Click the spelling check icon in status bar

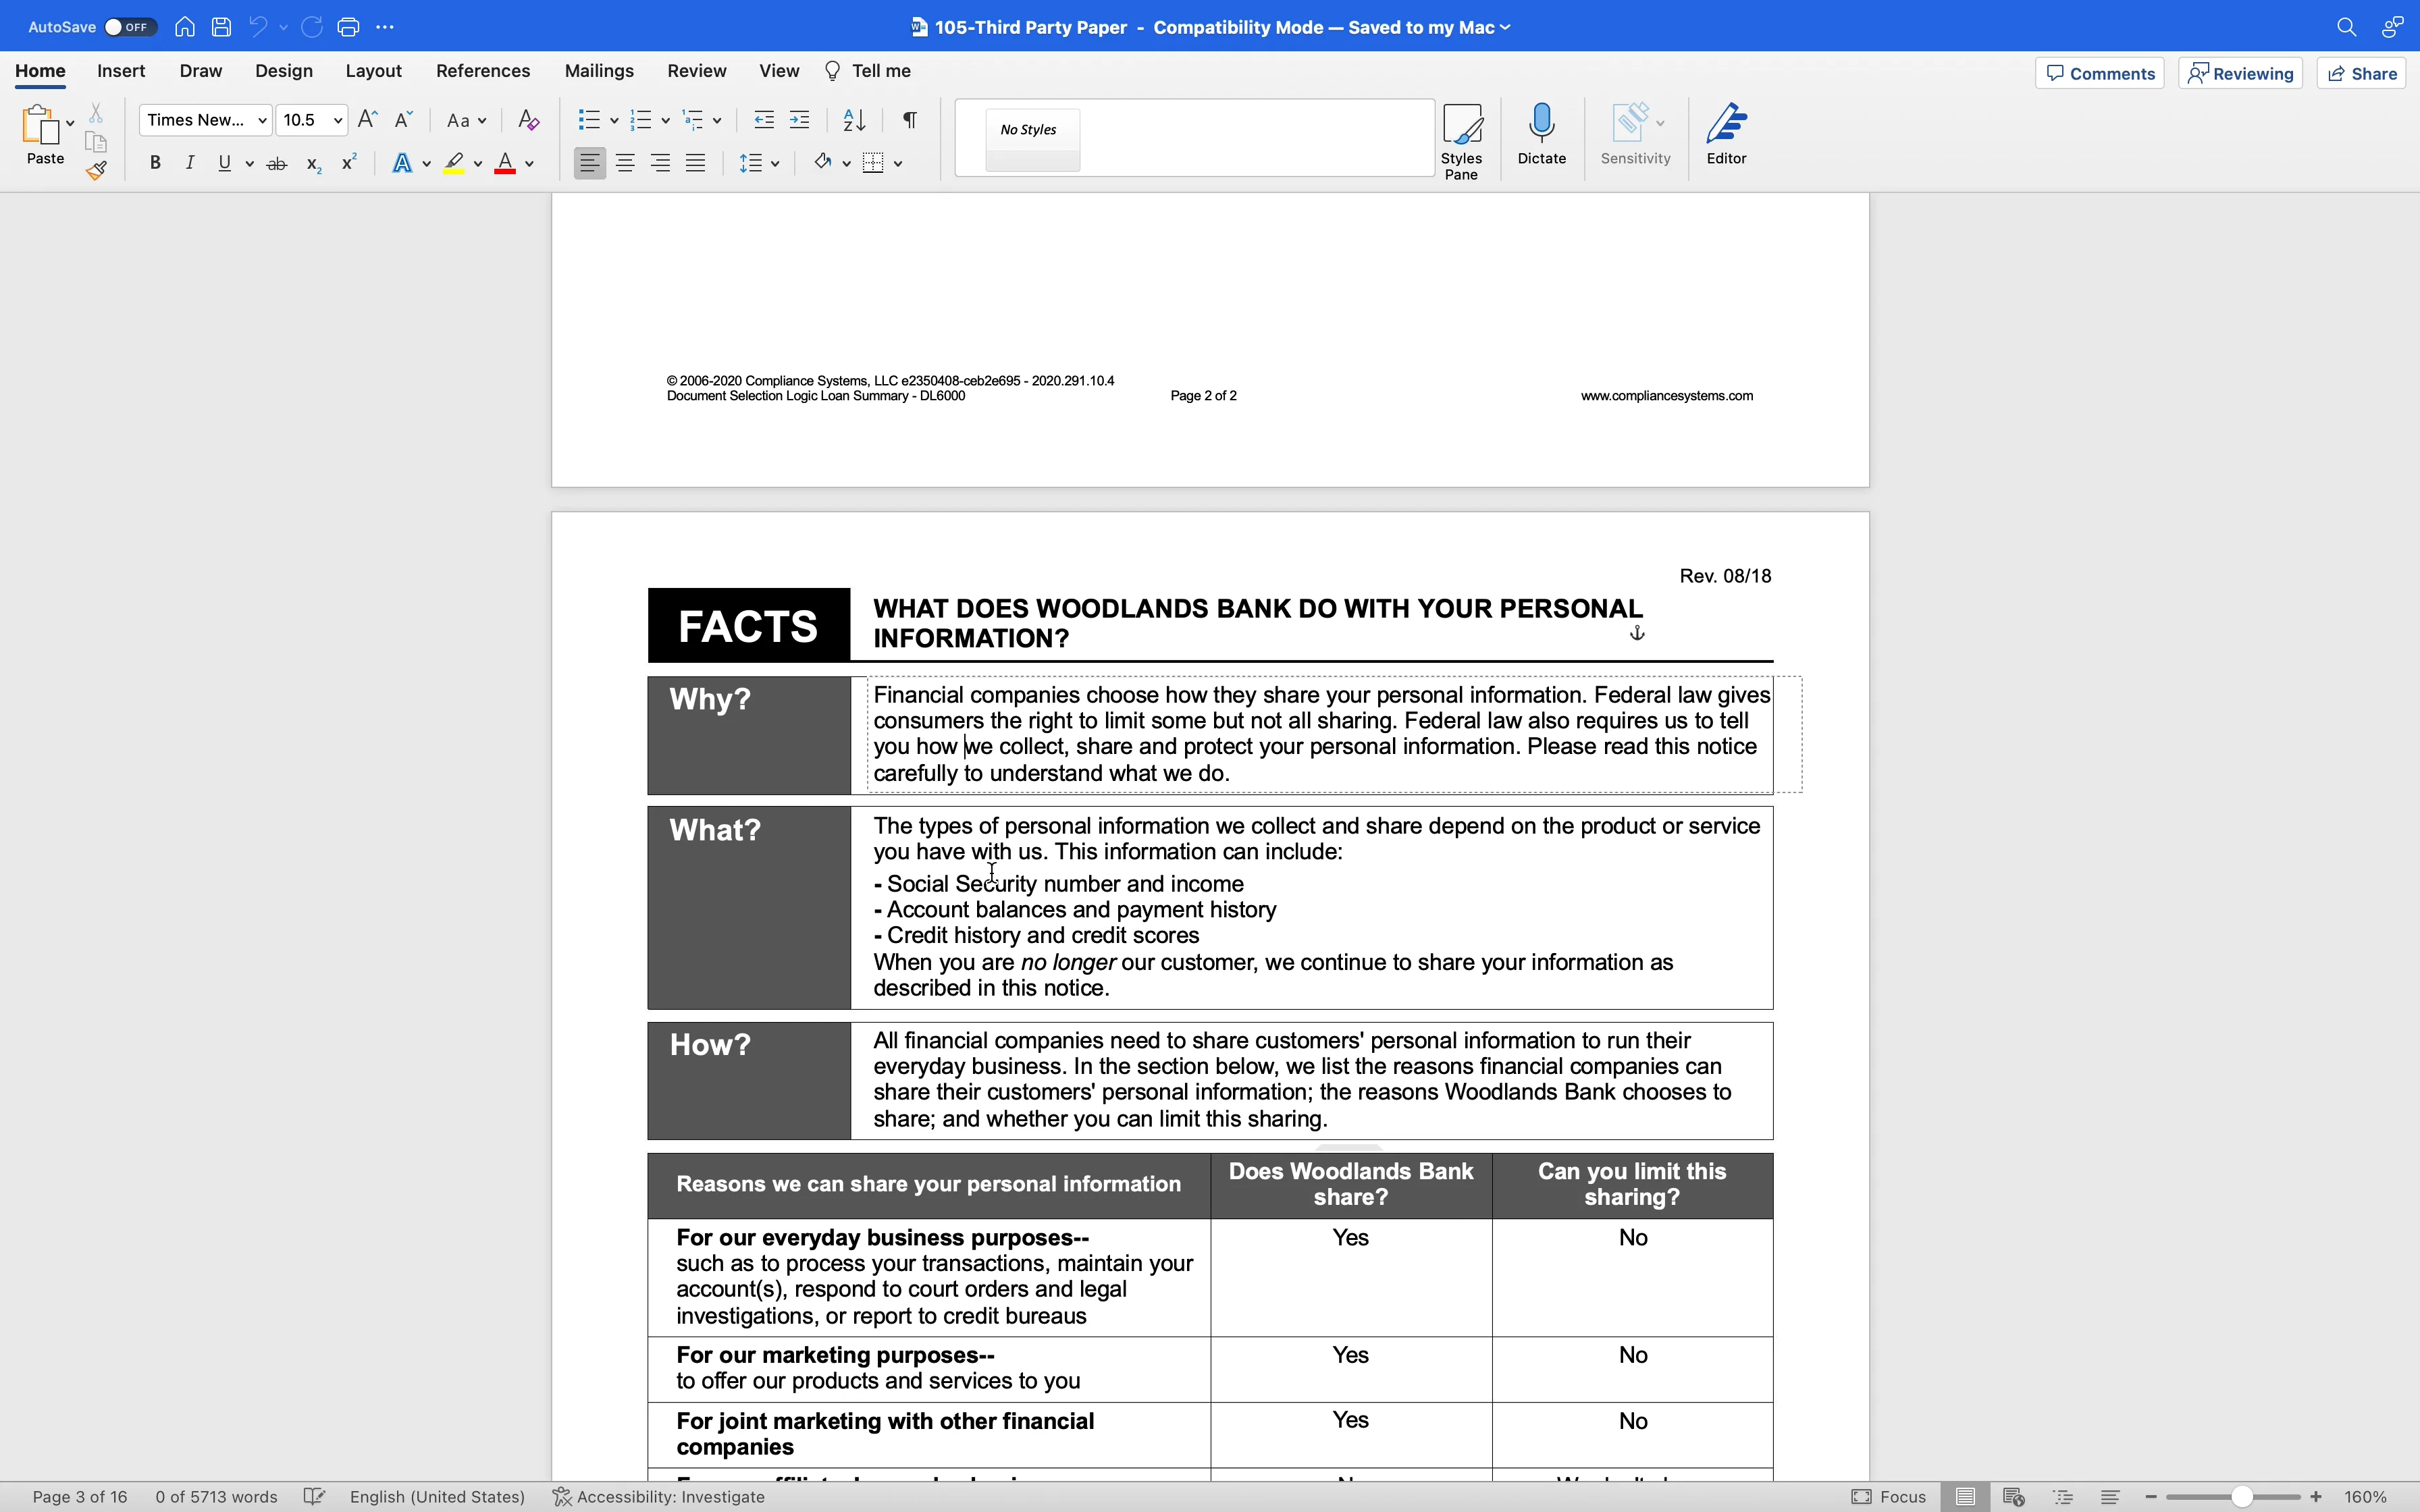tap(314, 1497)
